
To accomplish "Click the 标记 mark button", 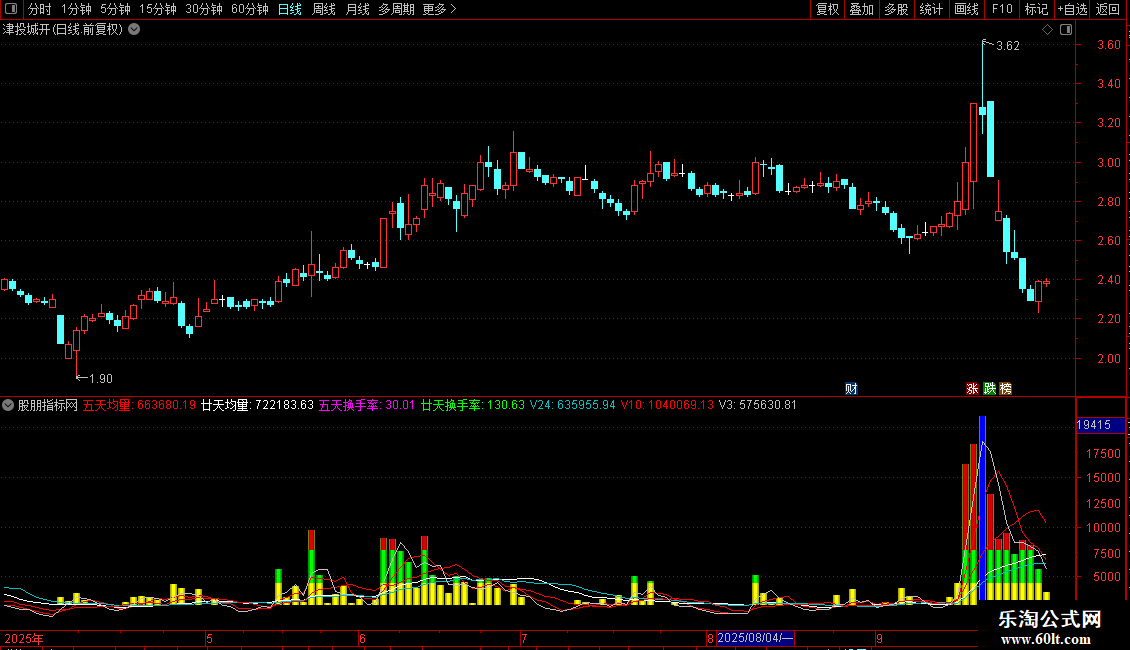I will (1036, 9).
